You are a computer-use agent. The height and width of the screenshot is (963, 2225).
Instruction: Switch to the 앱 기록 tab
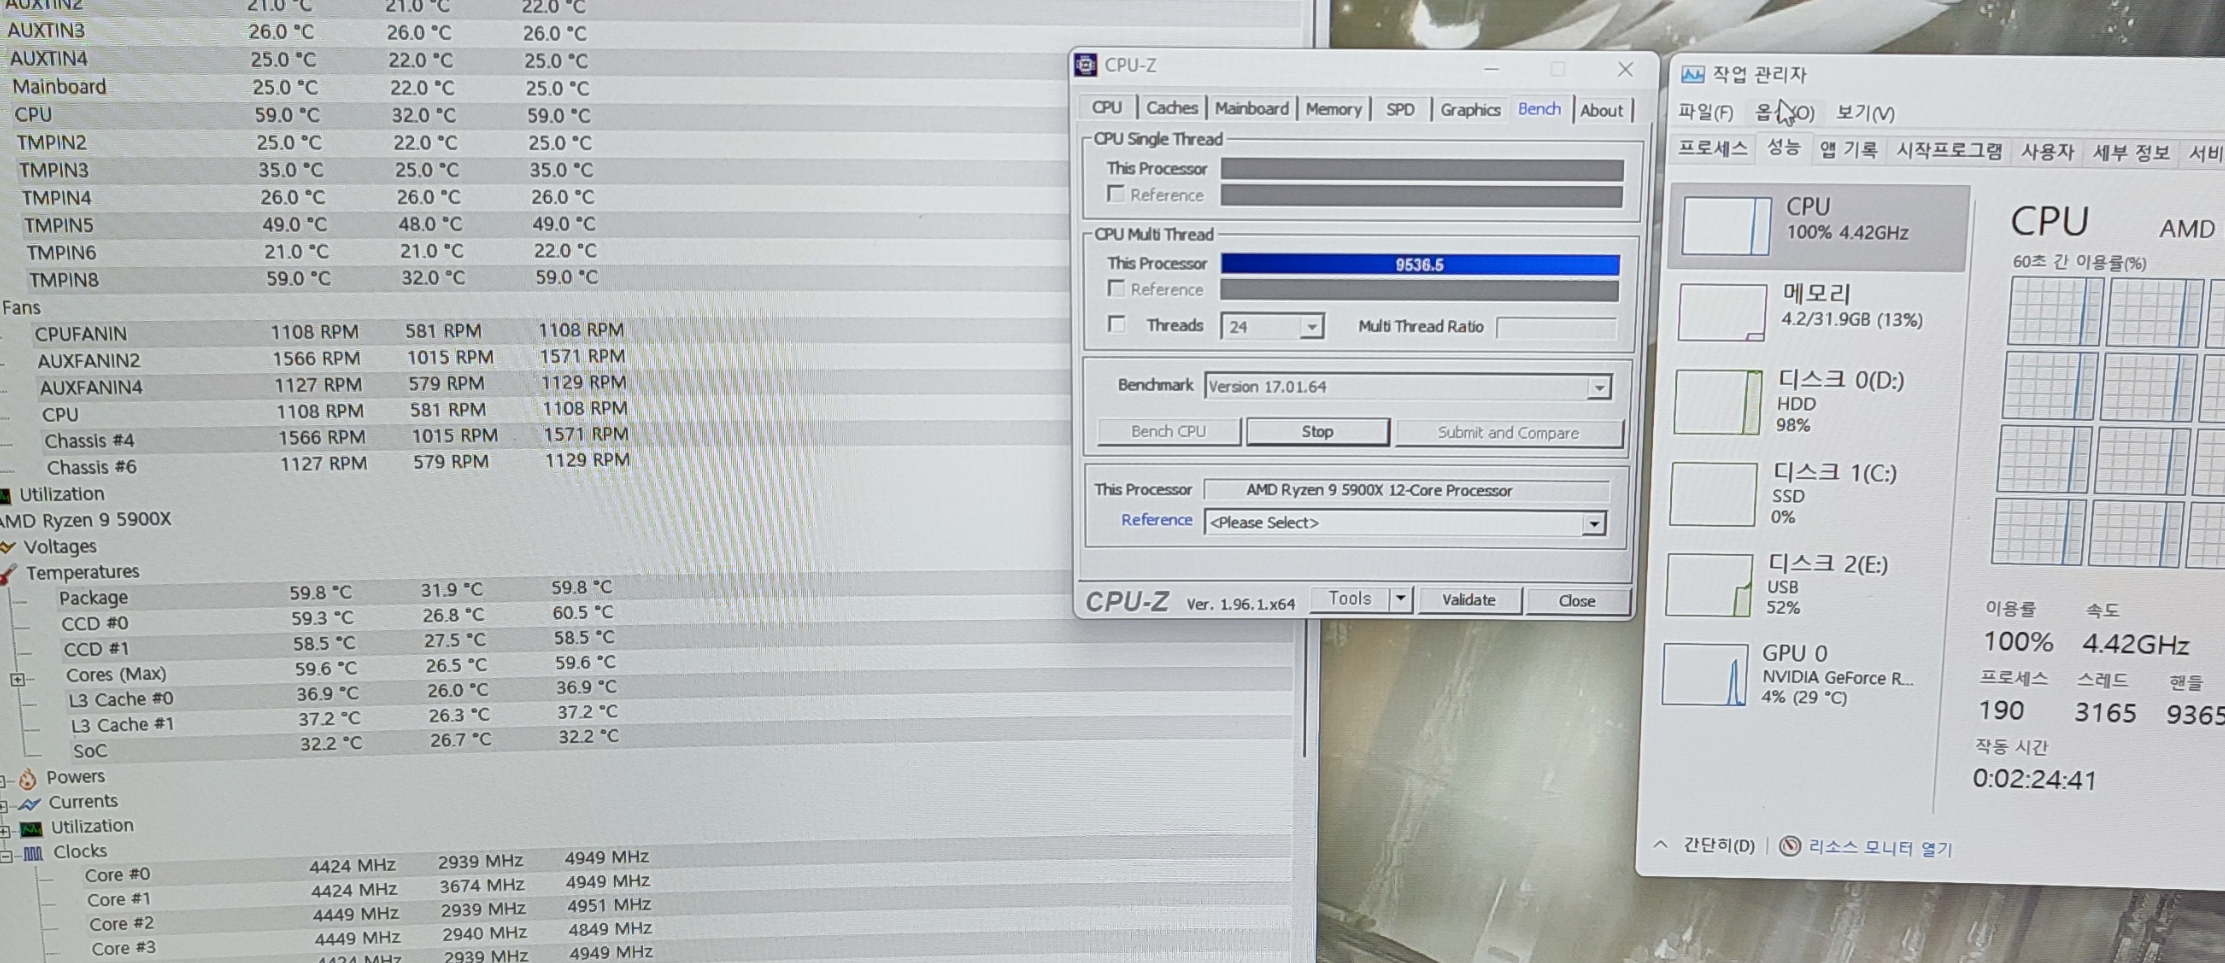pos(1848,150)
